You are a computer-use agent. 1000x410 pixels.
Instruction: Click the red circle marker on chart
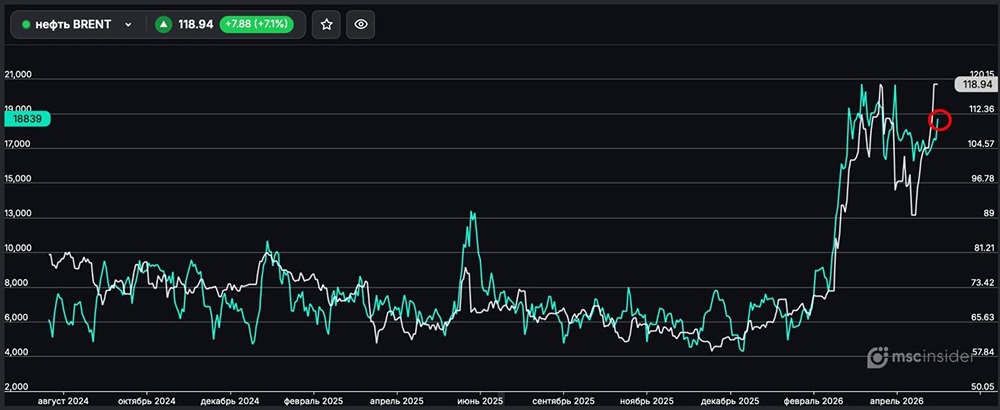coord(939,120)
